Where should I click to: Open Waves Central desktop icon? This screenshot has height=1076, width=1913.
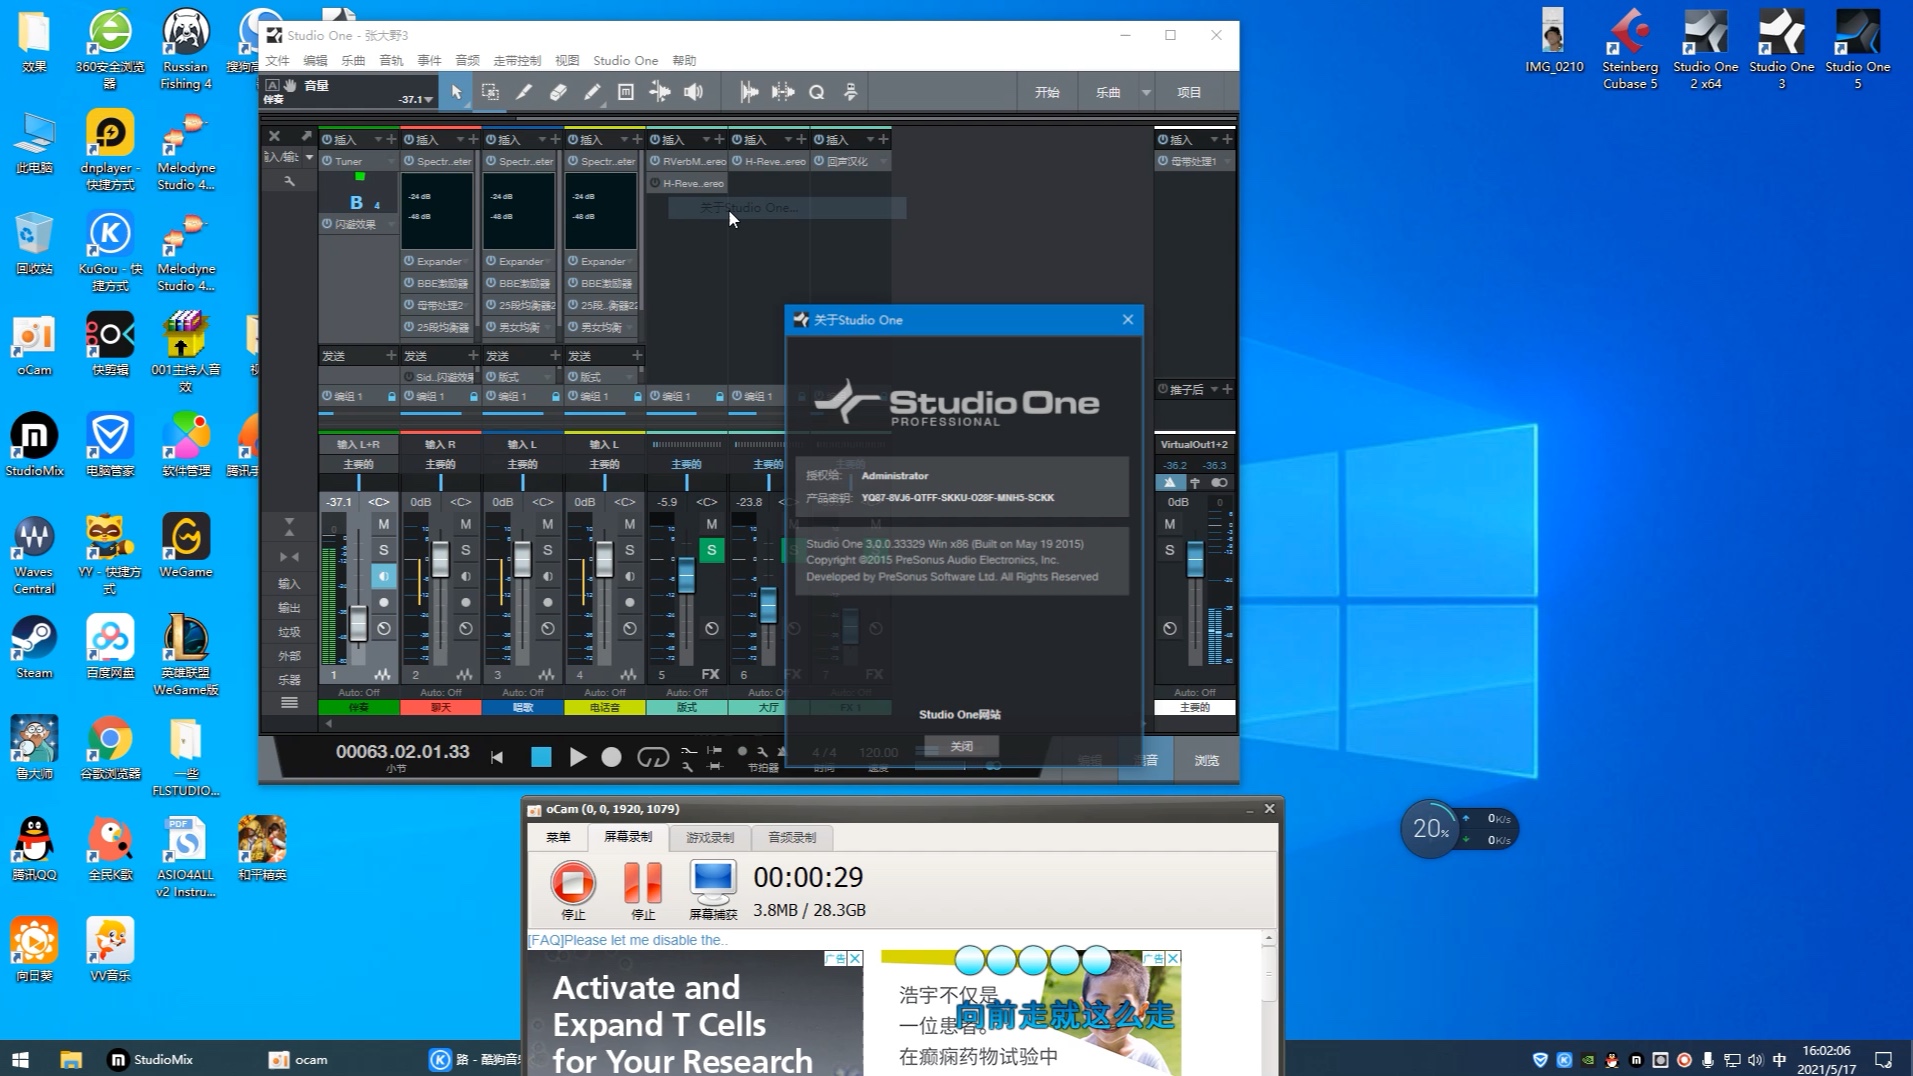click(34, 553)
